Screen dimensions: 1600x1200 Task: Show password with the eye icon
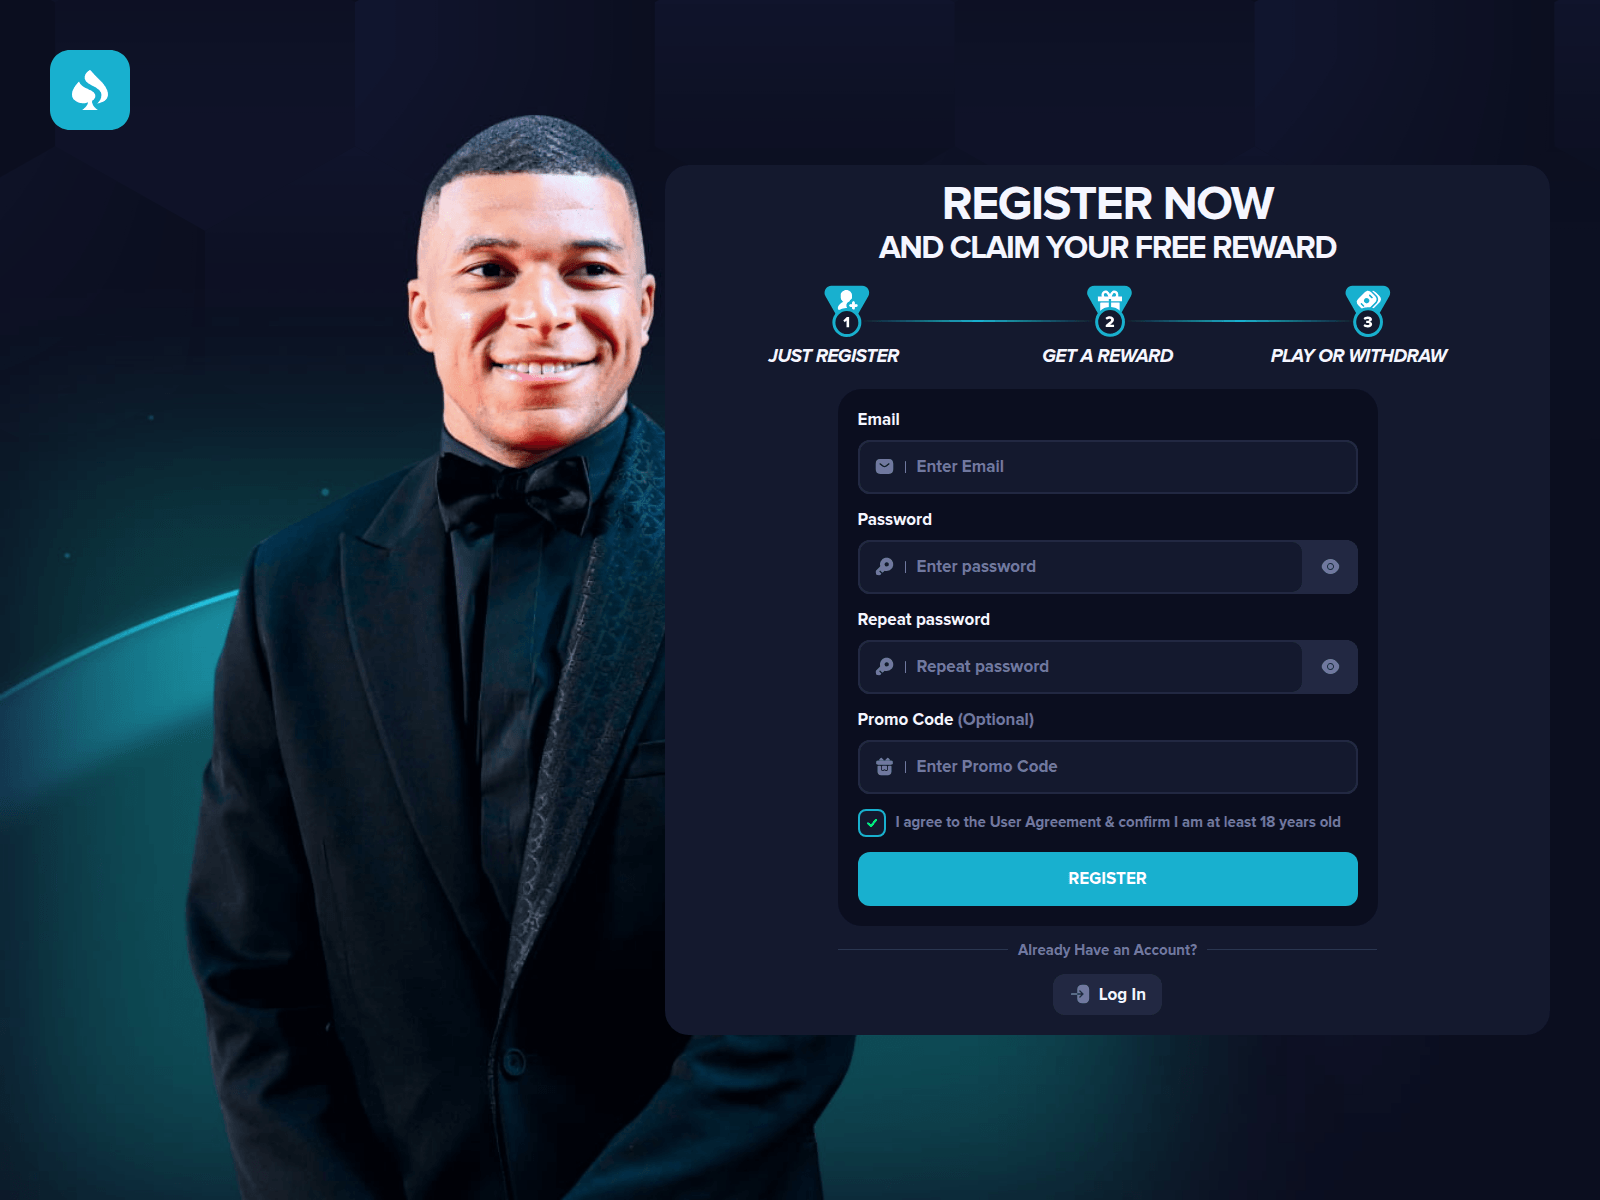point(1330,567)
